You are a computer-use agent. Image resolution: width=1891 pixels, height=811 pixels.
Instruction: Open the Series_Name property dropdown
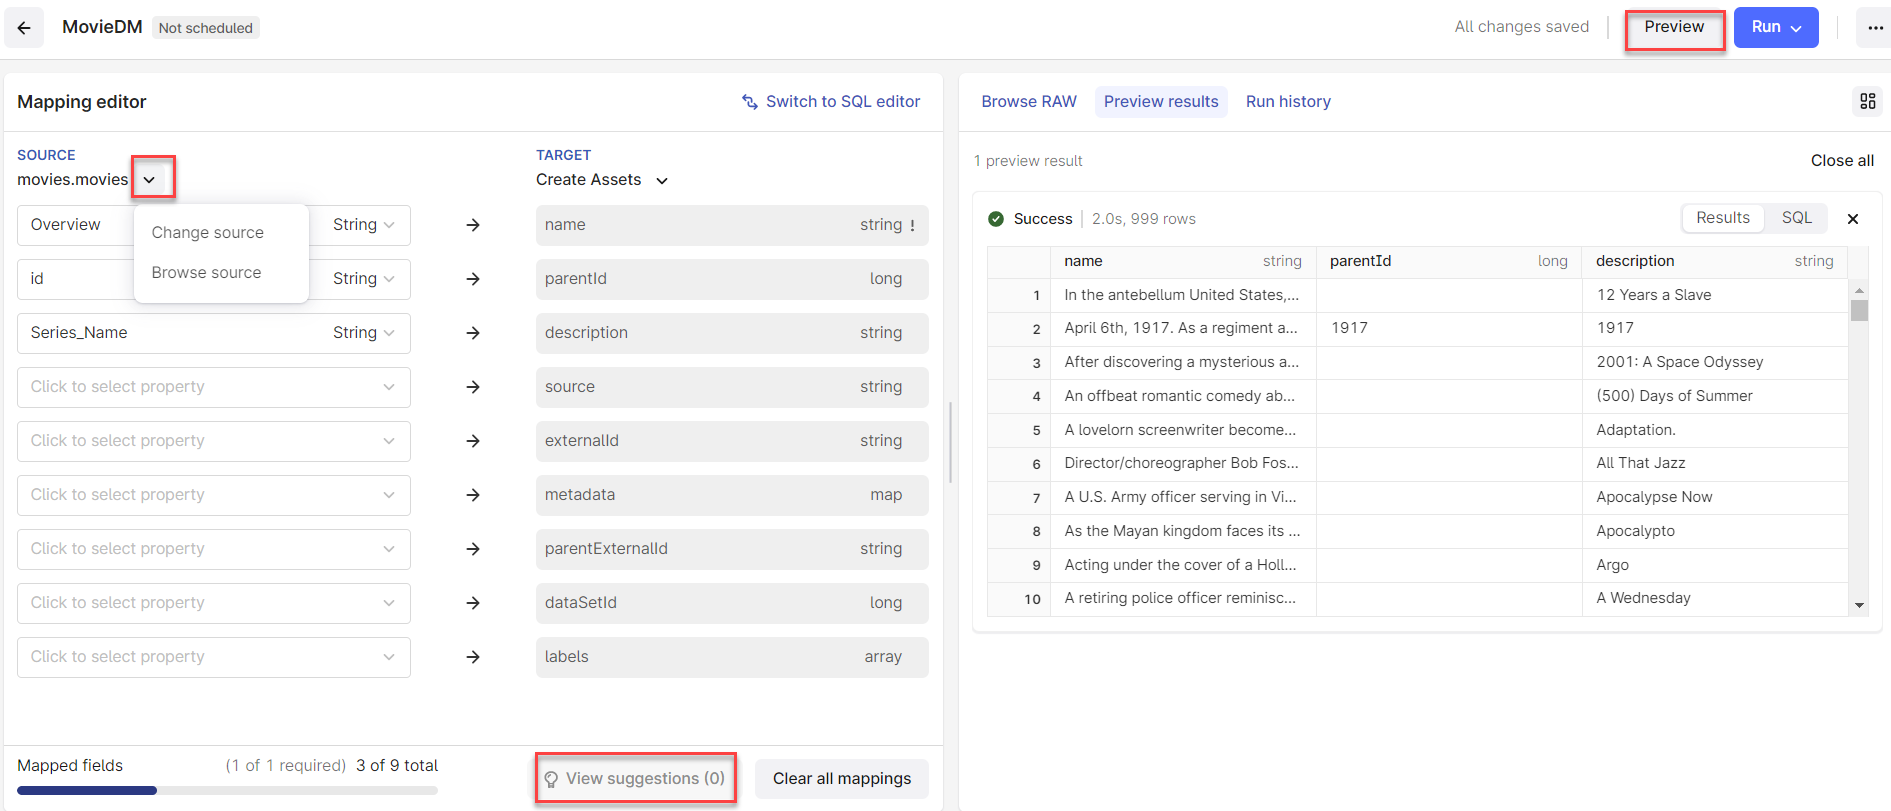click(214, 333)
